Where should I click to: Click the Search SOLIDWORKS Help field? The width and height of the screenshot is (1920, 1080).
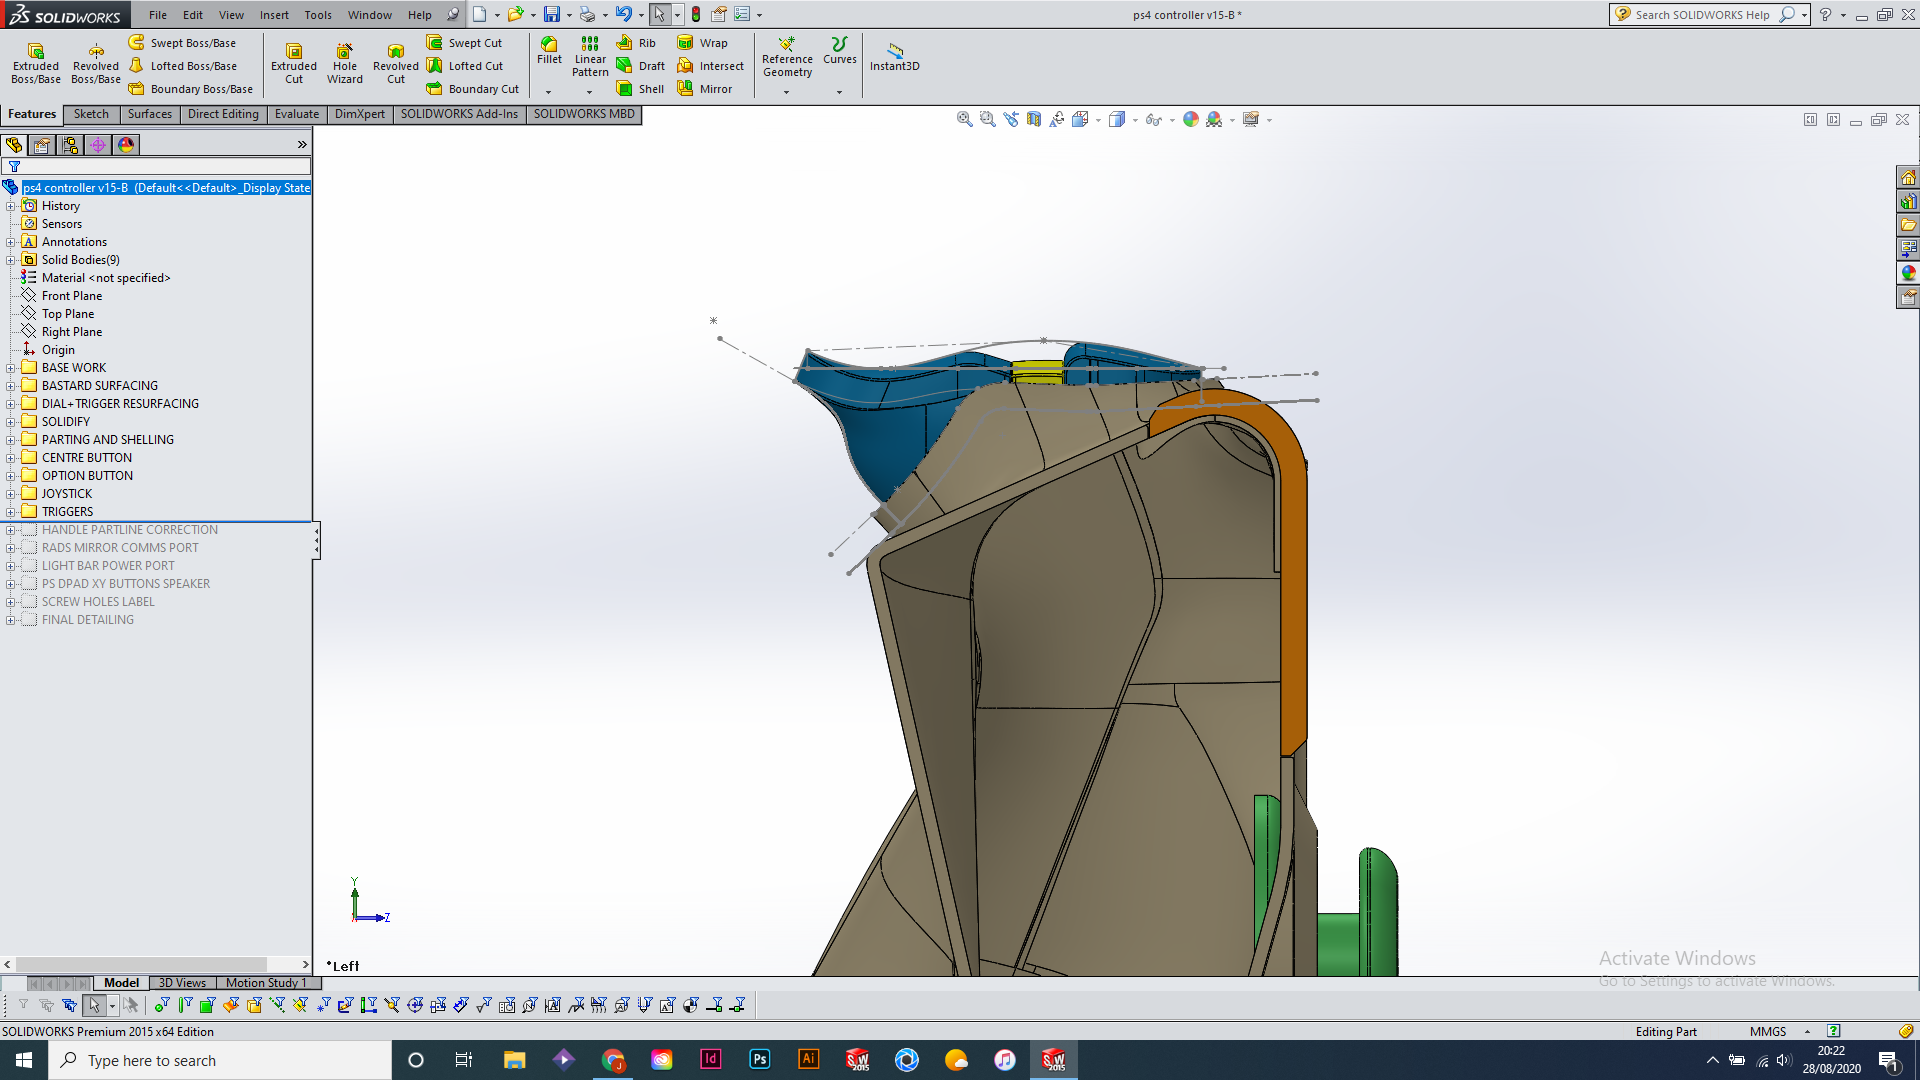pos(1702,15)
